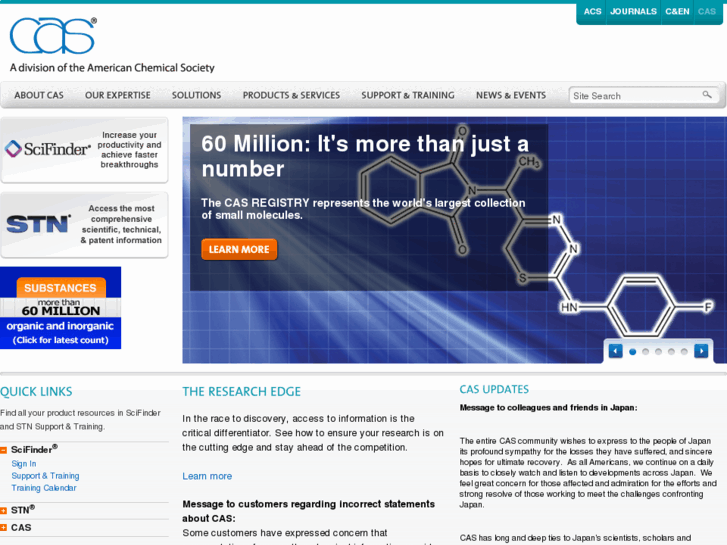The height and width of the screenshot is (545, 727).
Task: Open the NEWS & EVENTS menu
Action: [x=511, y=95]
